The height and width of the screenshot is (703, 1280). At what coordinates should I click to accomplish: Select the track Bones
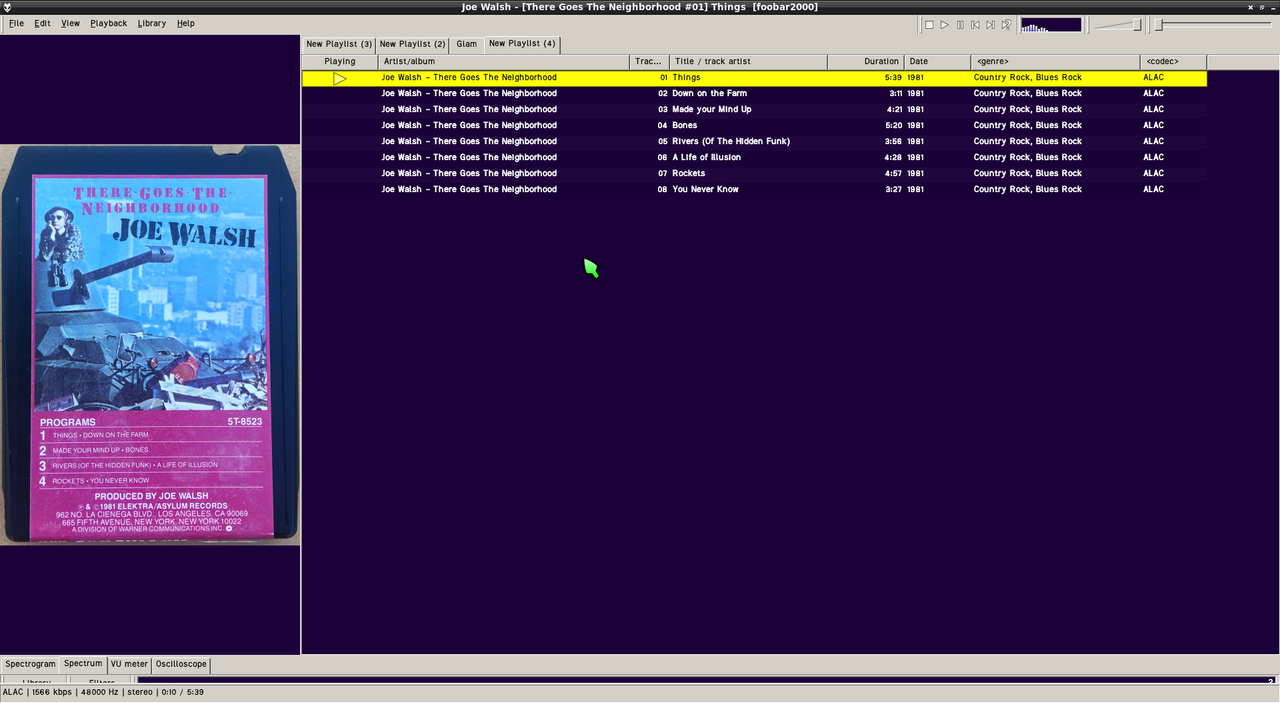coord(754,126)
